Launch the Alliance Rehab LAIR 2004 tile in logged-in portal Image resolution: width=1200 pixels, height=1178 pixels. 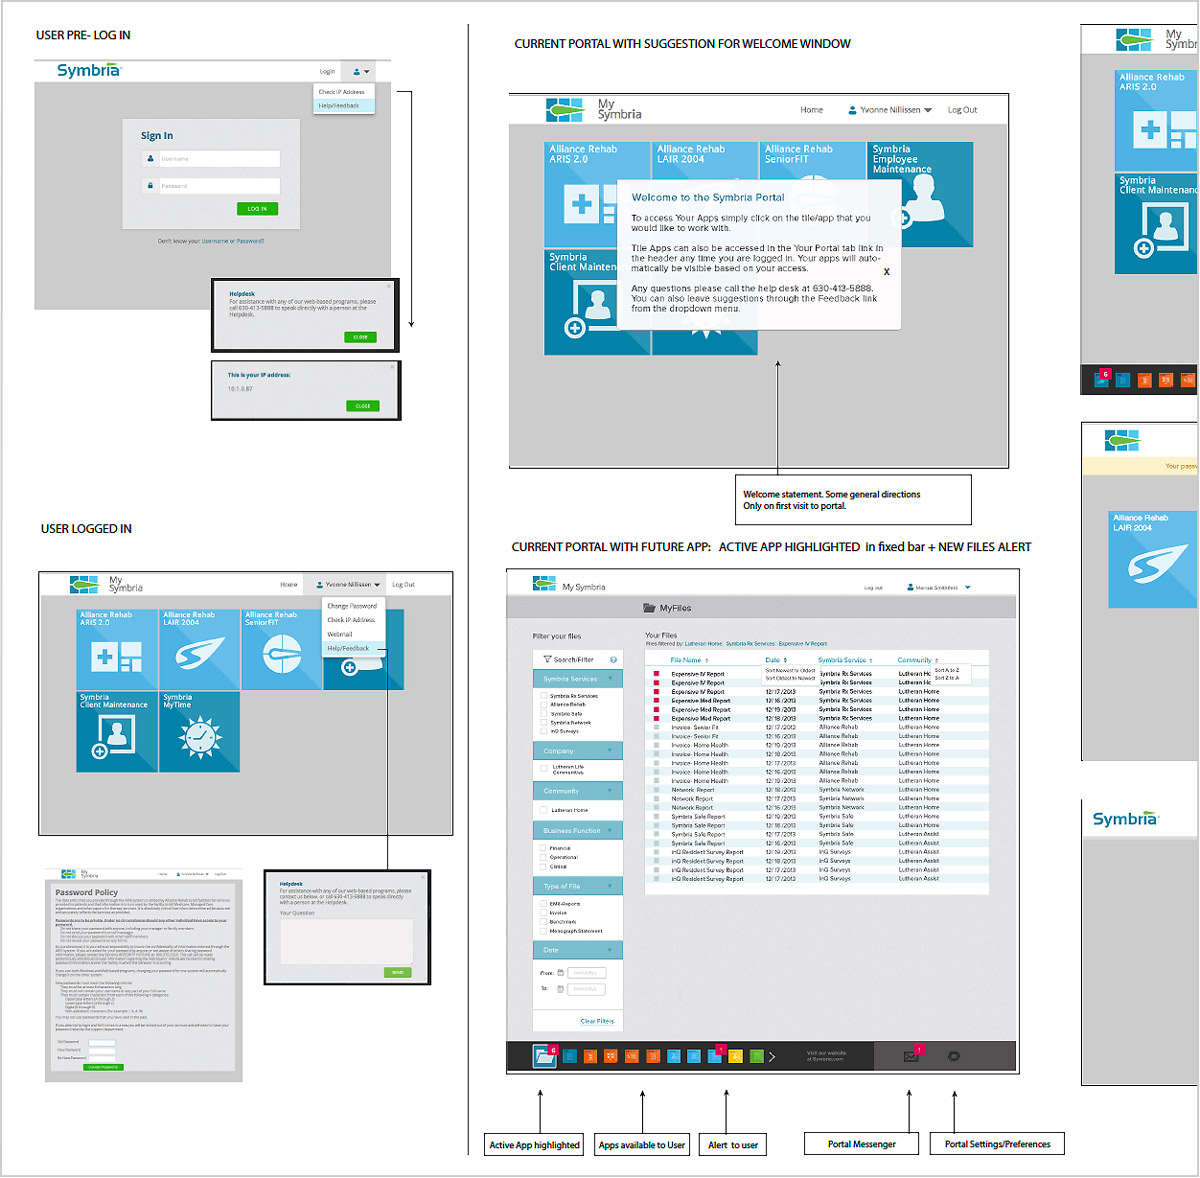click(x=199, y=650)
